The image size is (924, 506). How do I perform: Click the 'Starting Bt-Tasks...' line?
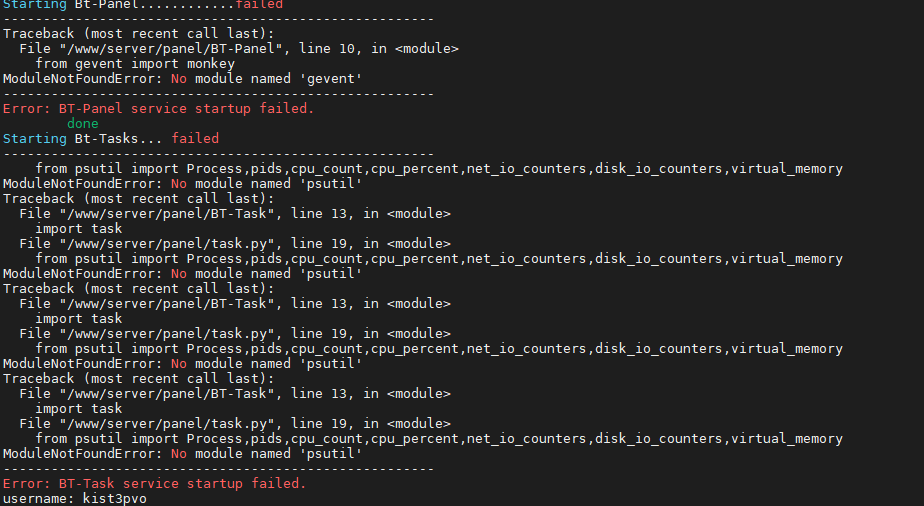(x=82, y=139)
